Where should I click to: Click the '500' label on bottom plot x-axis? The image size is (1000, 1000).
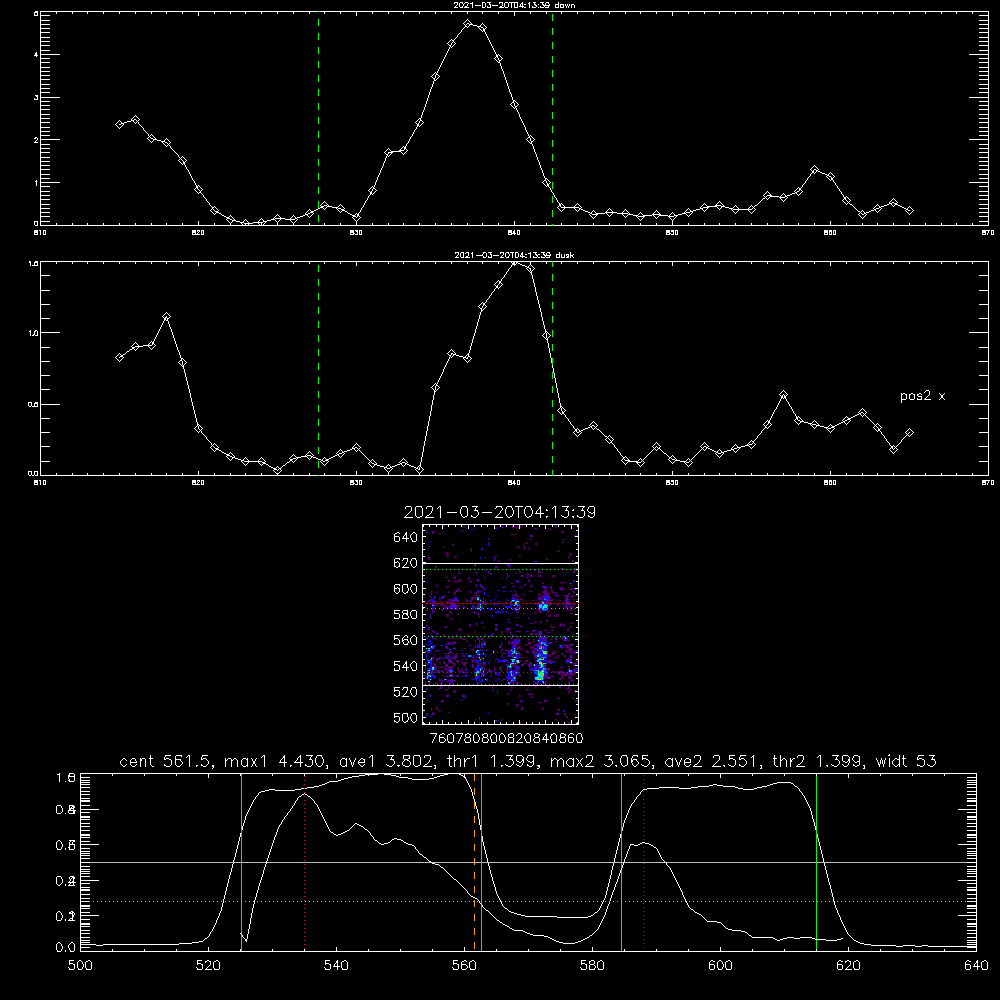pos(80,966)
